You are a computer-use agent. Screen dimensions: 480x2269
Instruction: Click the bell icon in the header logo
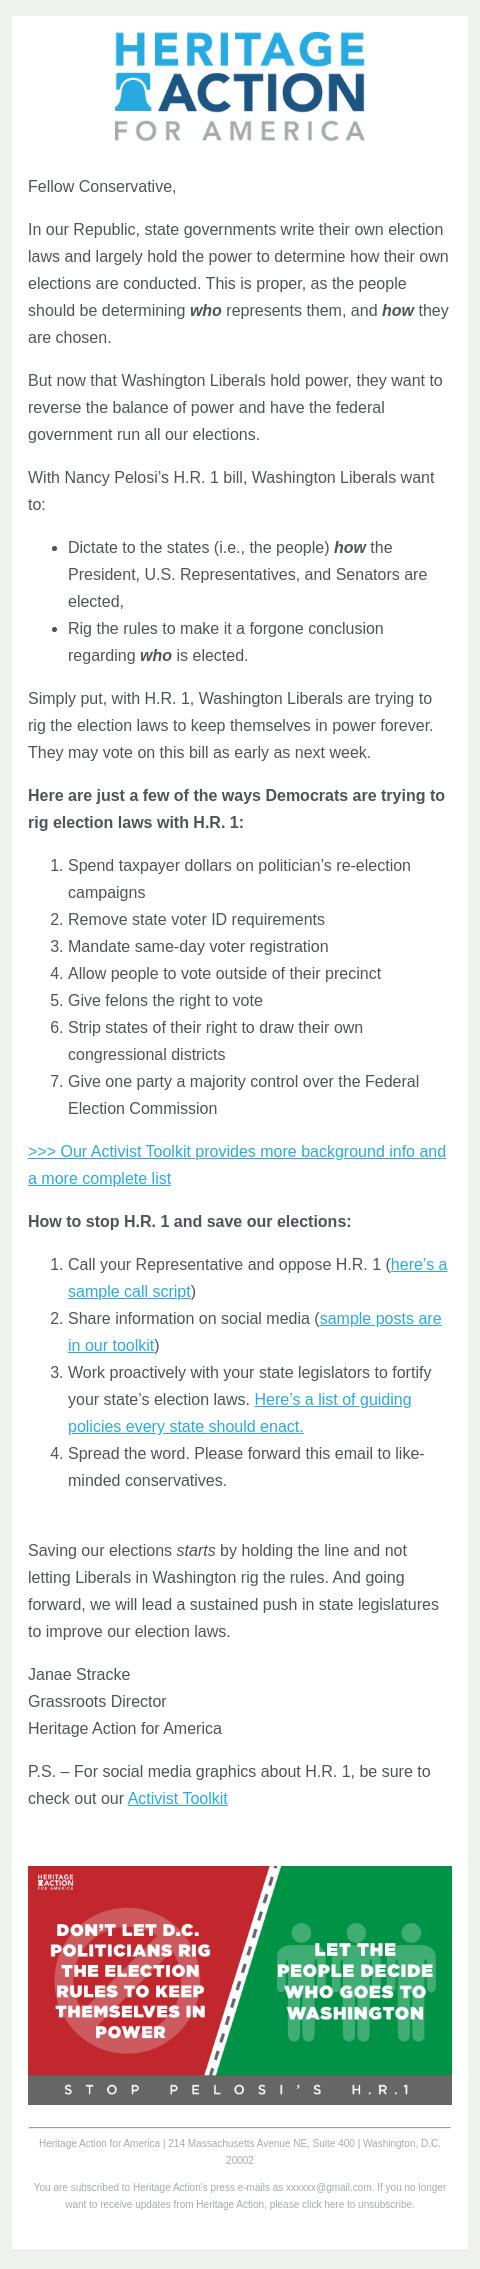[x=133, y=92]
